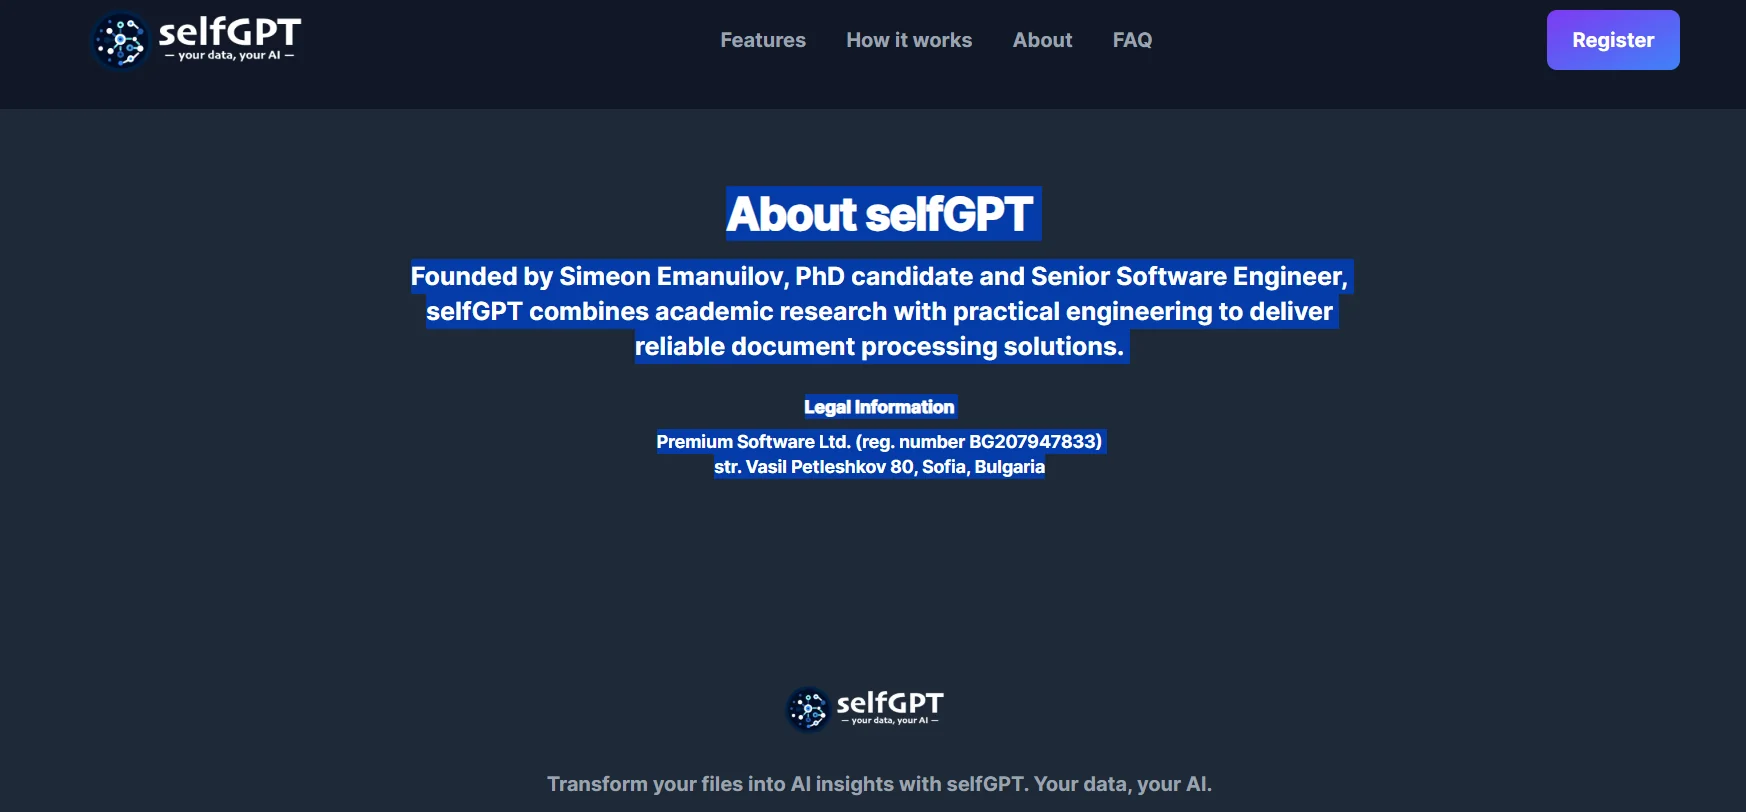Click the footer selfGPT circular logo icon
The height and width of the screenshot is (812, 1746).
808,710
